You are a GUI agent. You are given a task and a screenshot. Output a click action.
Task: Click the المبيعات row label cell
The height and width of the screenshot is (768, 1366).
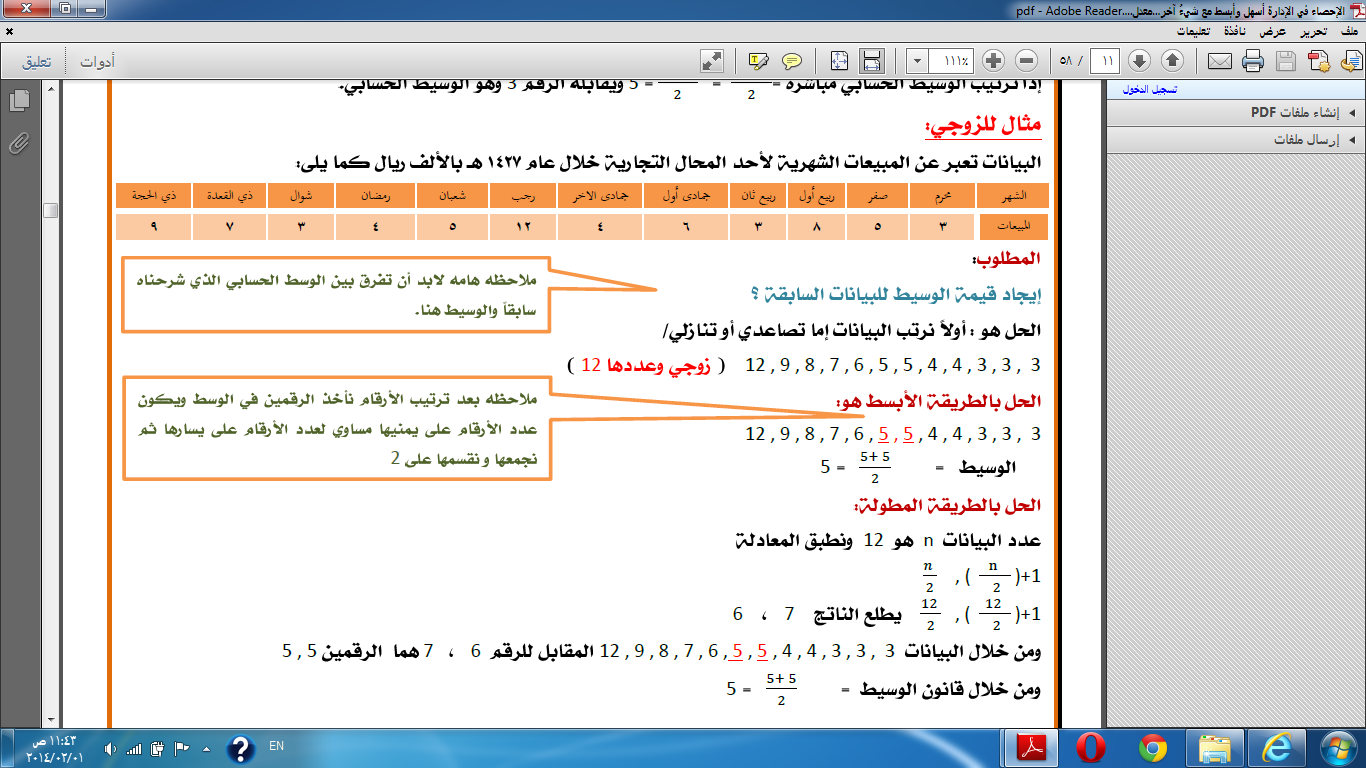pos(1013,227)
